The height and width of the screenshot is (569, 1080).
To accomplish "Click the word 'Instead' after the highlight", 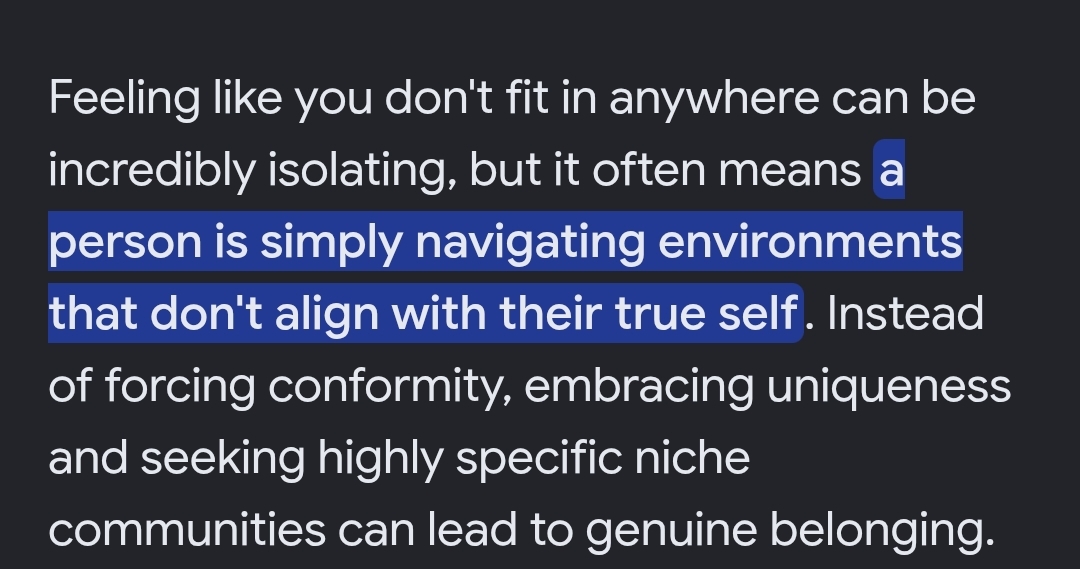I will click(x=905, y=313).
